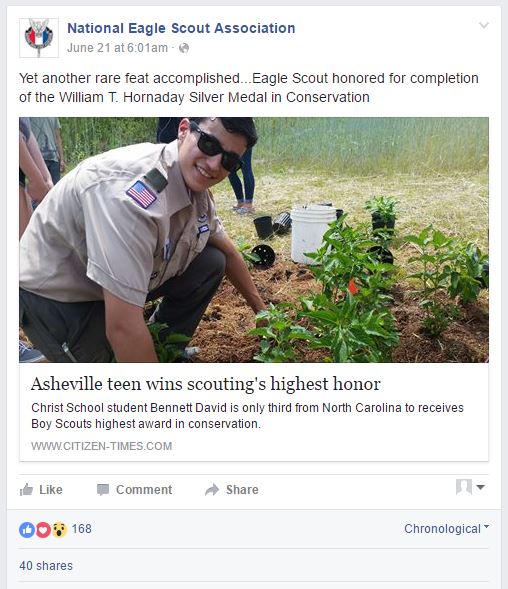Screen dimensions: 508x589
Task: Click the speech bubble Comment icon
Action: (x=103, y=489)
